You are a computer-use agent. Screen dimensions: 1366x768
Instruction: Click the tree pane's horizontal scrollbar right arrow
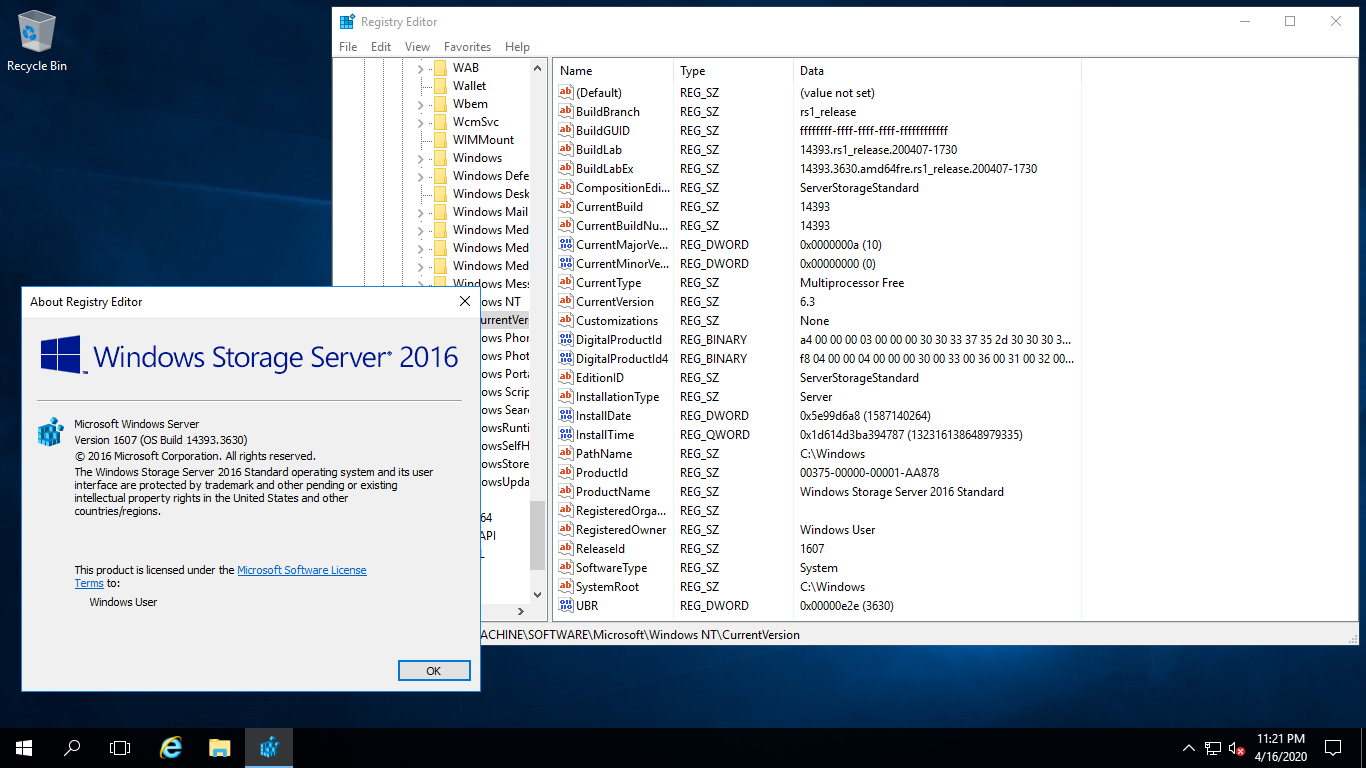(520, 611)
